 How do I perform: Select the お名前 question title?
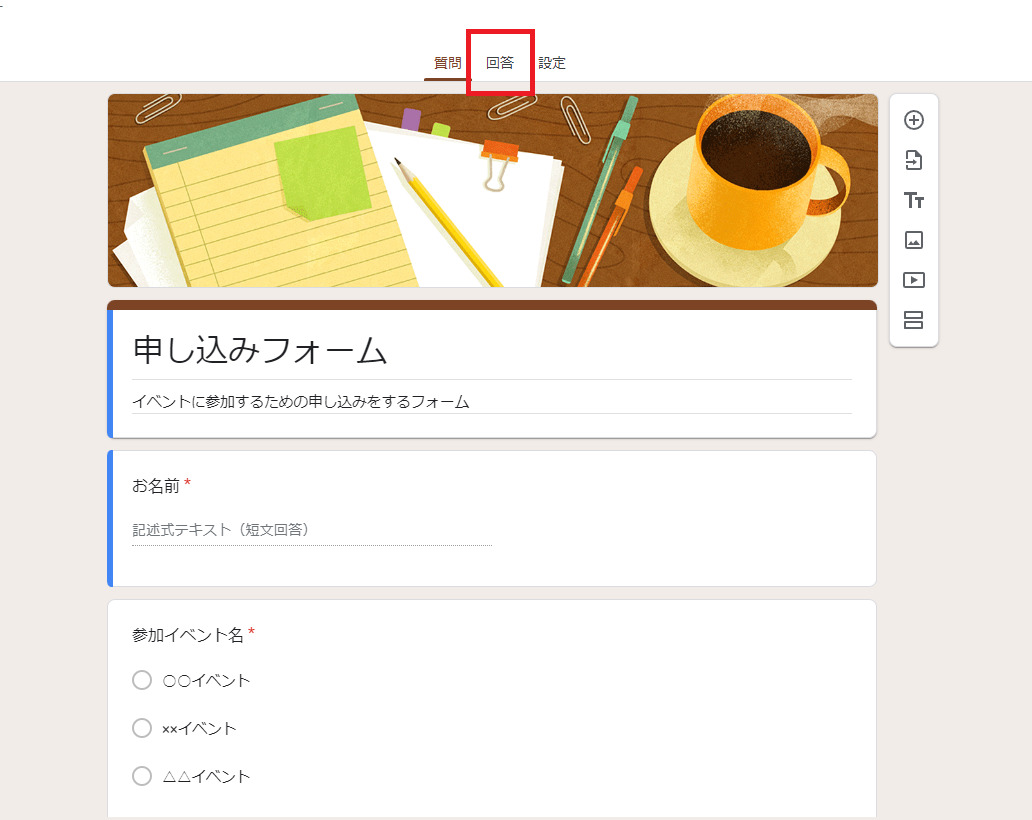[156, 486]
